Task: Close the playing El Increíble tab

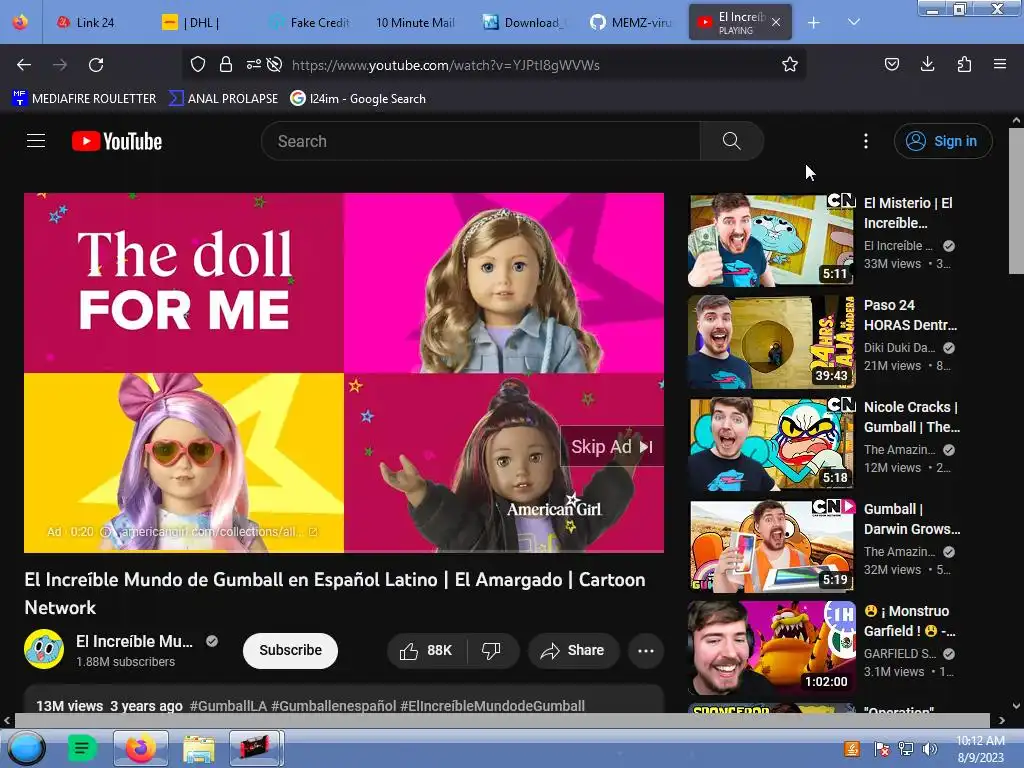Action: 776,22
